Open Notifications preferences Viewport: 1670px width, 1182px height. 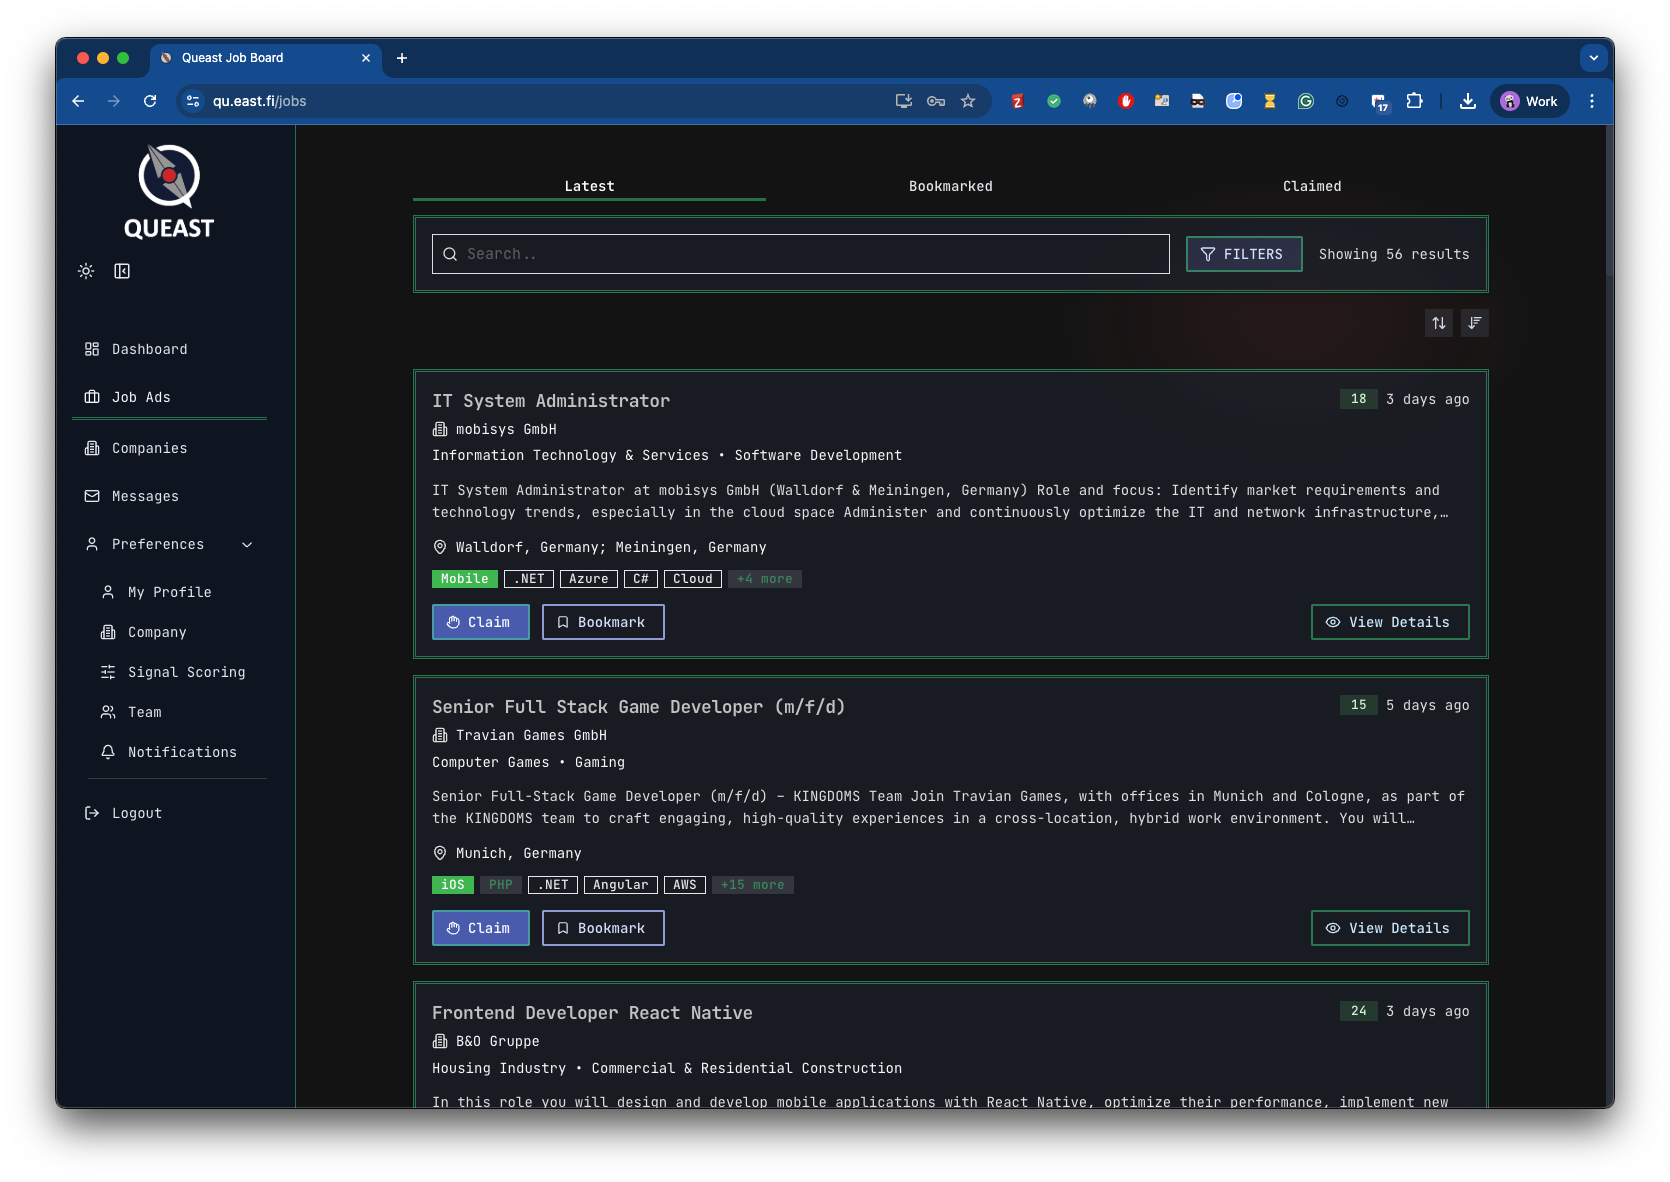[x=181, y=752]
